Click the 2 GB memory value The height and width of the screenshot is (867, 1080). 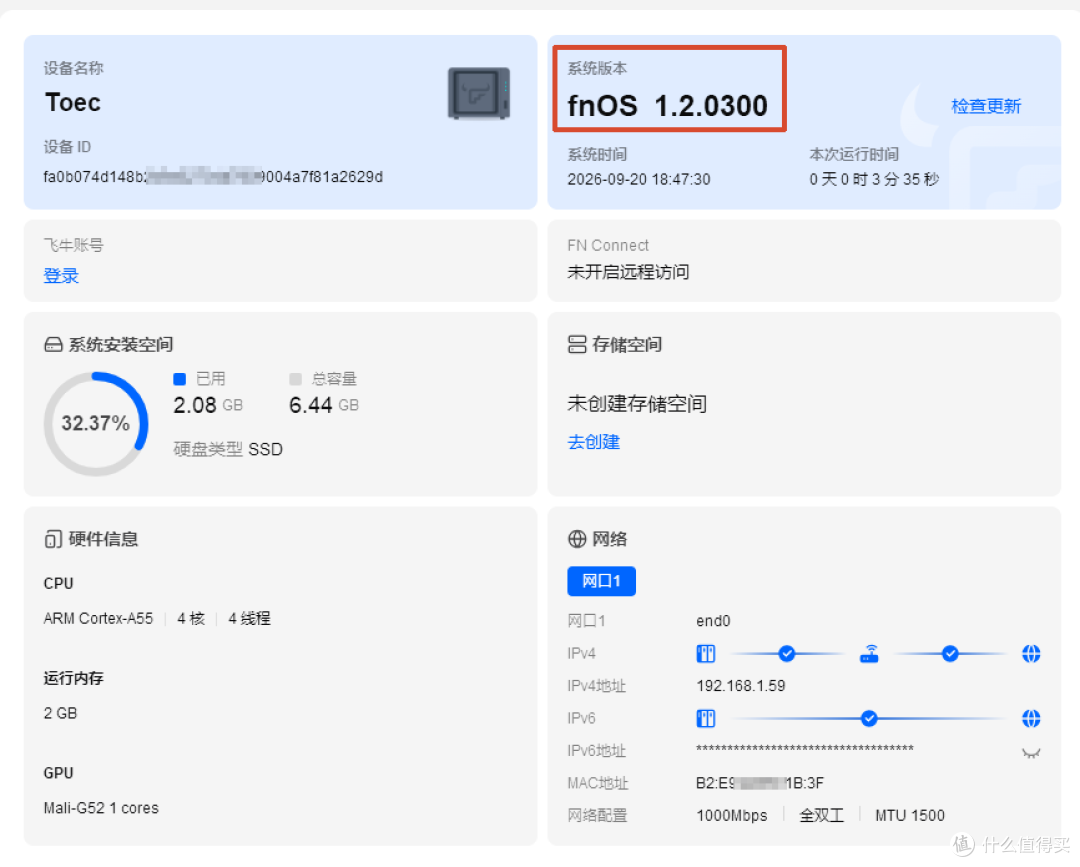[x=61, y=713]
